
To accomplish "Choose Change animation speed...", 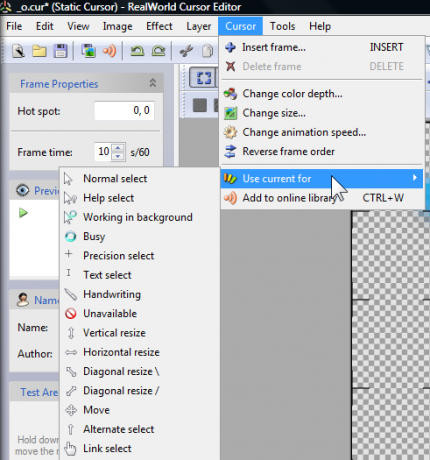I will click(322, 132).
